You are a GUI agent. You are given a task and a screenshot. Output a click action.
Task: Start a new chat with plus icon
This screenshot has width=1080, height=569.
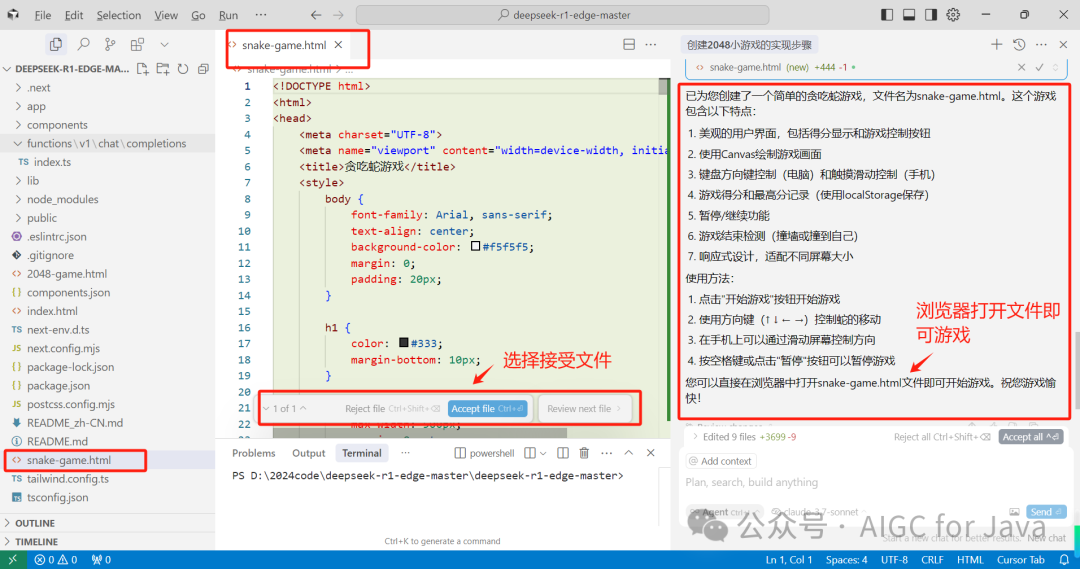[x=996, y=45]
